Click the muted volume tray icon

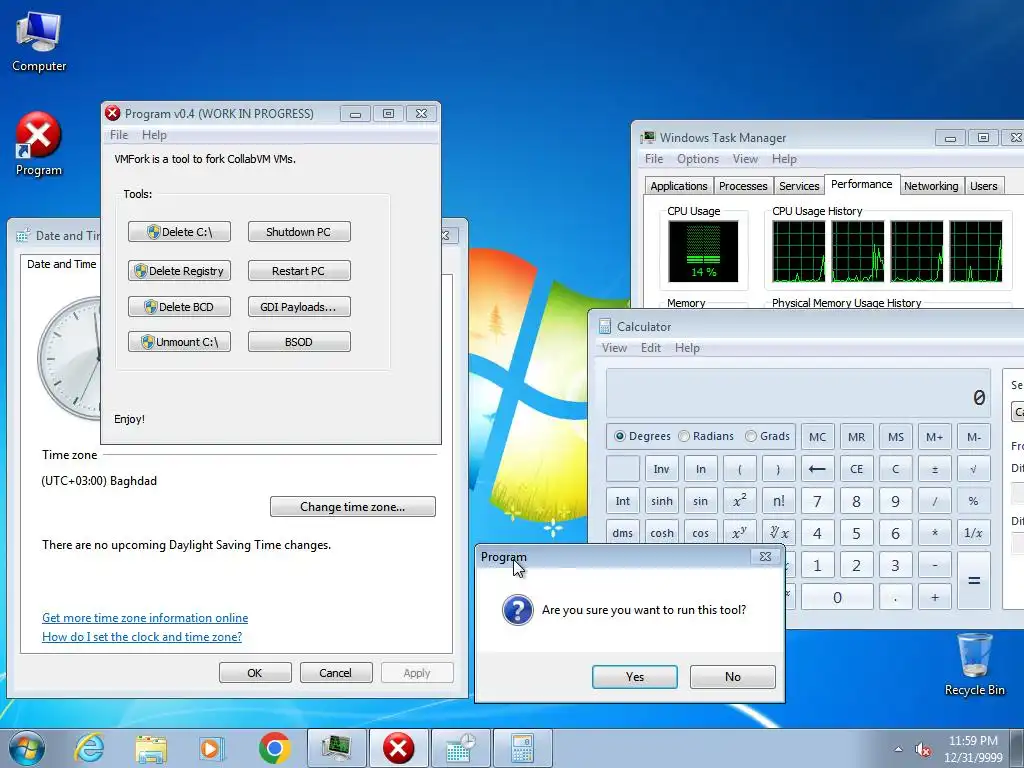[x=923, y=749]
